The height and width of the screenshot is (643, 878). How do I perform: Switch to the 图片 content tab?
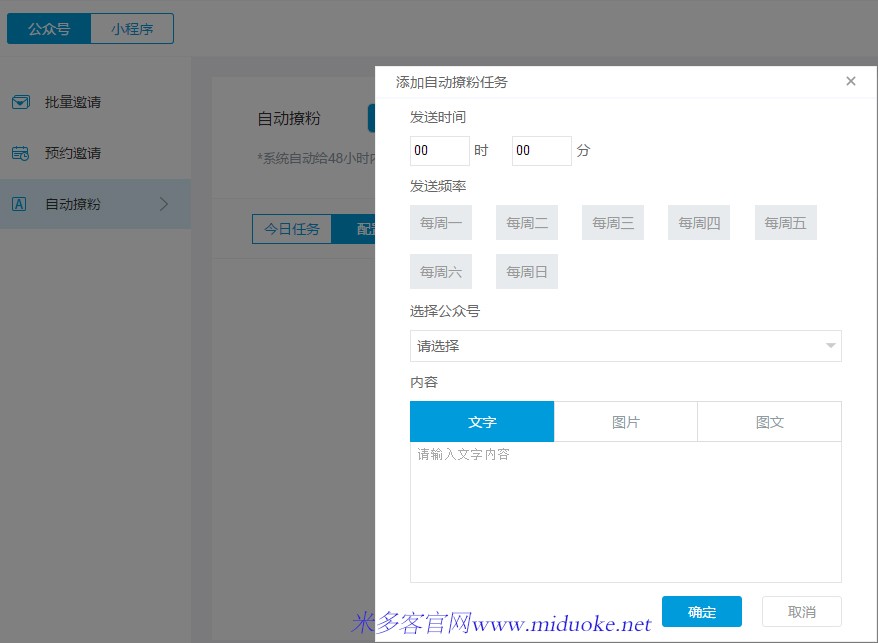point(626,422)
